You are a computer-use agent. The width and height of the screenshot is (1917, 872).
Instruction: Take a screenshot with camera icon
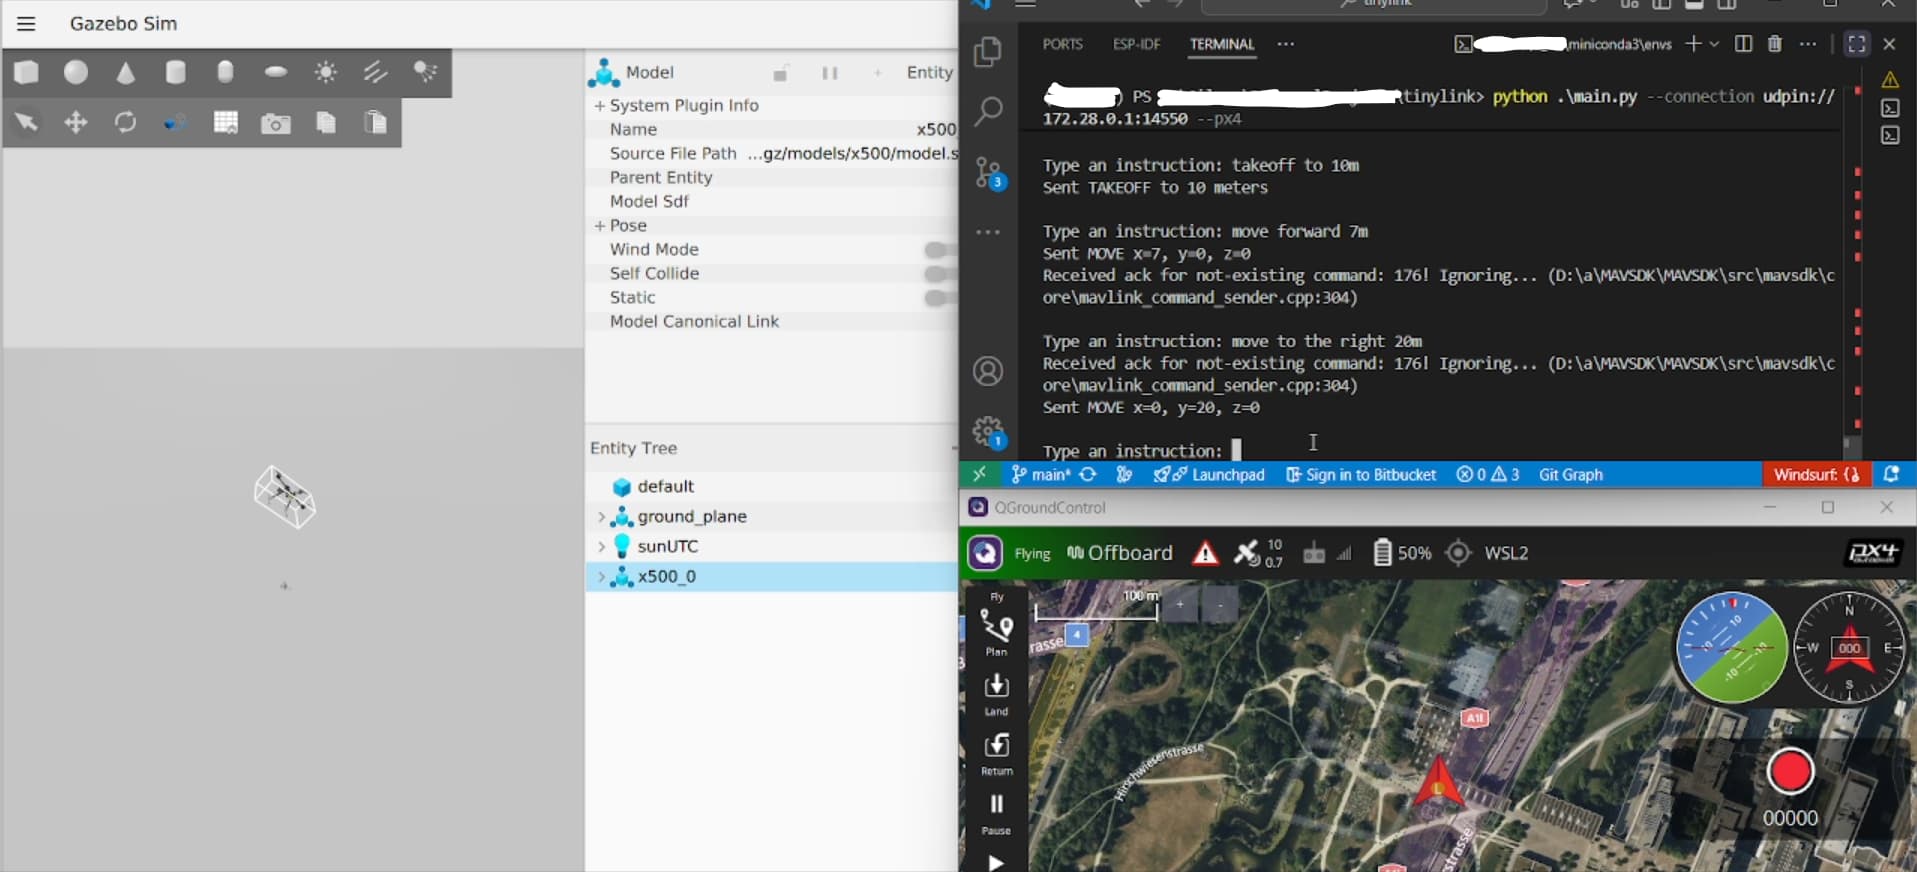(275, 123)
